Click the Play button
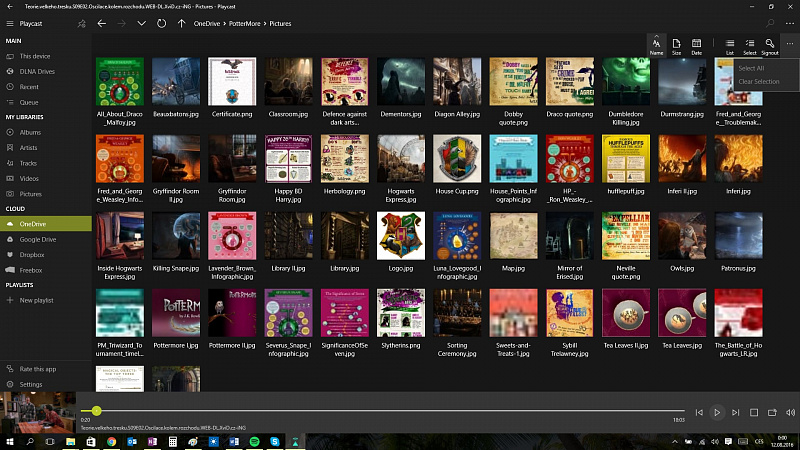Screen dimensions: 800x450 coord(717,412)
